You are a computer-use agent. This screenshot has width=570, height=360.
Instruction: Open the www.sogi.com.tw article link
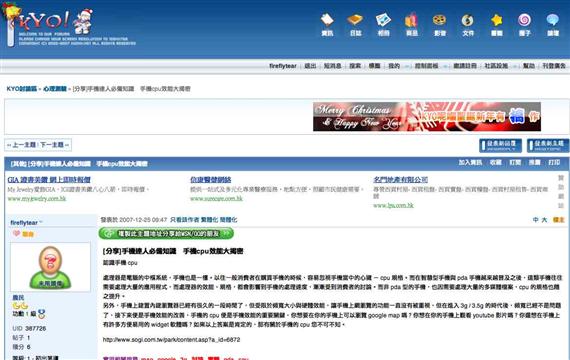[x=171, y=340]
